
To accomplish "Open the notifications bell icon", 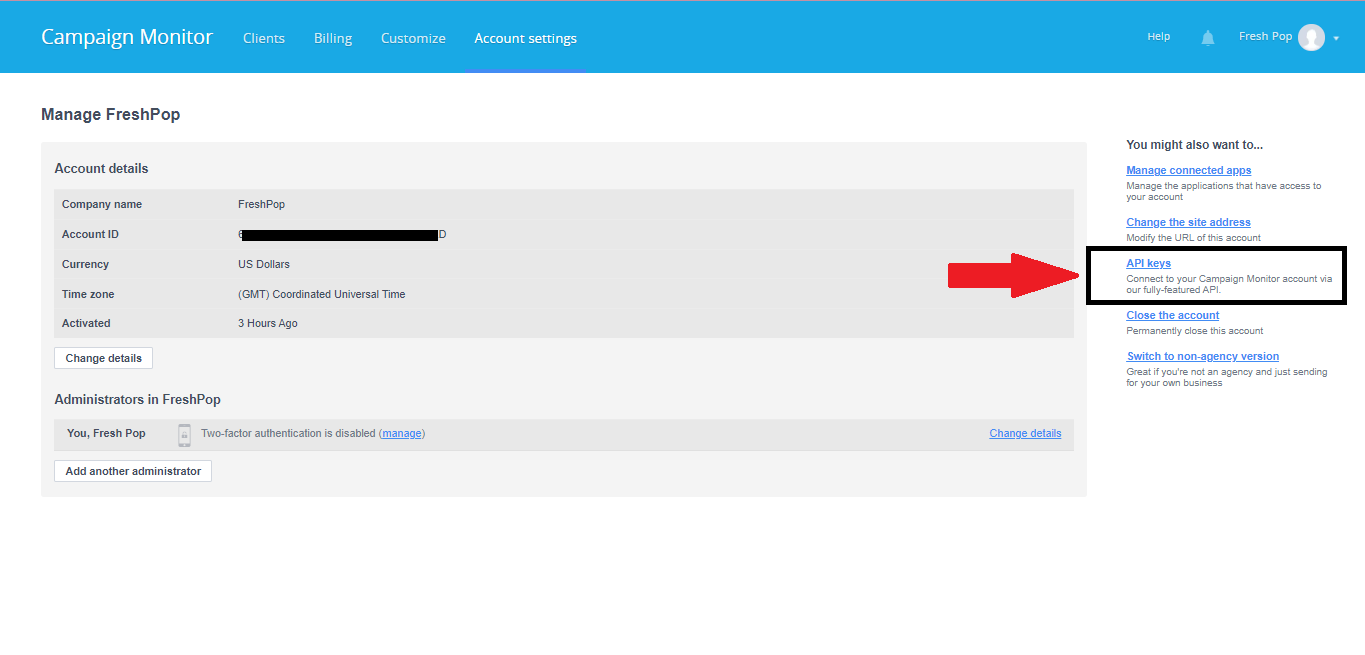I will 1208,37.
